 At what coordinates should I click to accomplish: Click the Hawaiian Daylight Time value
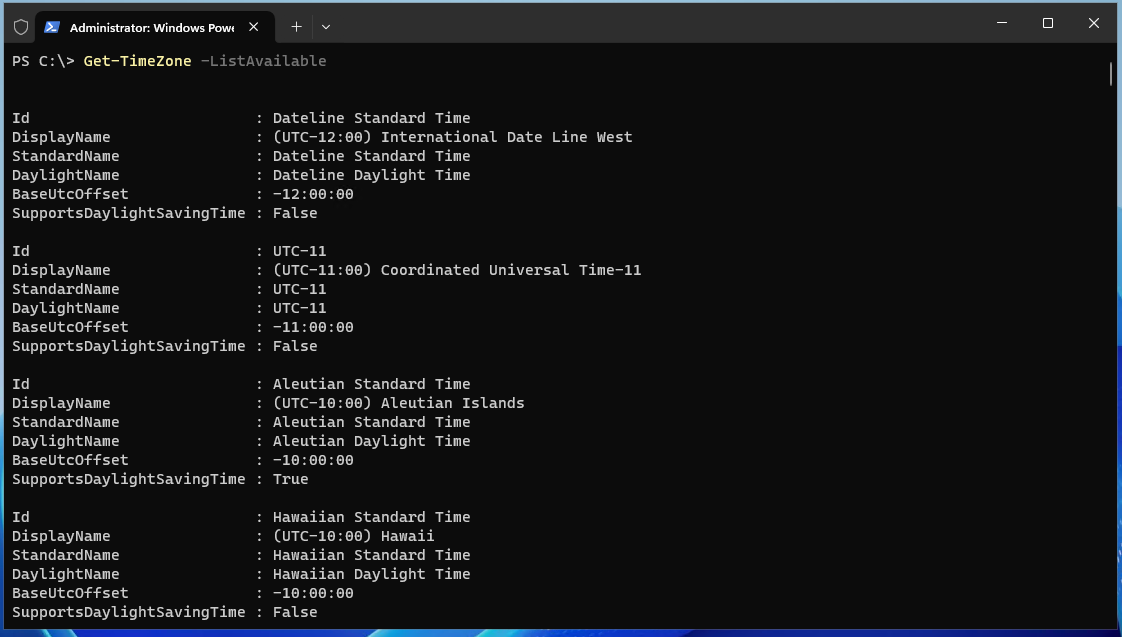coord(371,574)
